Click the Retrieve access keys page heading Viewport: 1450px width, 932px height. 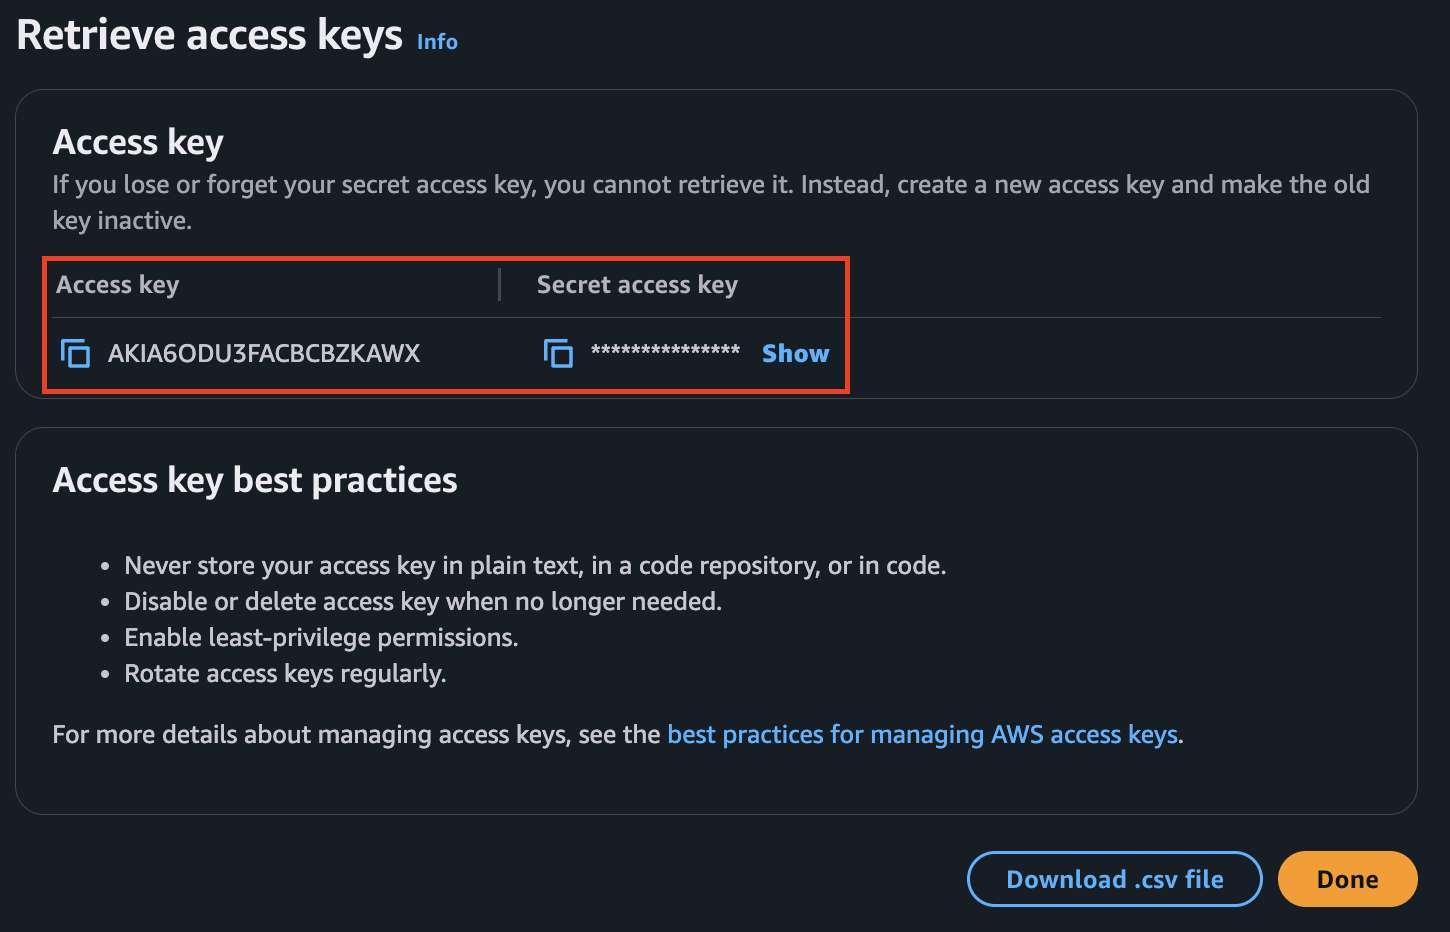tap(210, 36)
